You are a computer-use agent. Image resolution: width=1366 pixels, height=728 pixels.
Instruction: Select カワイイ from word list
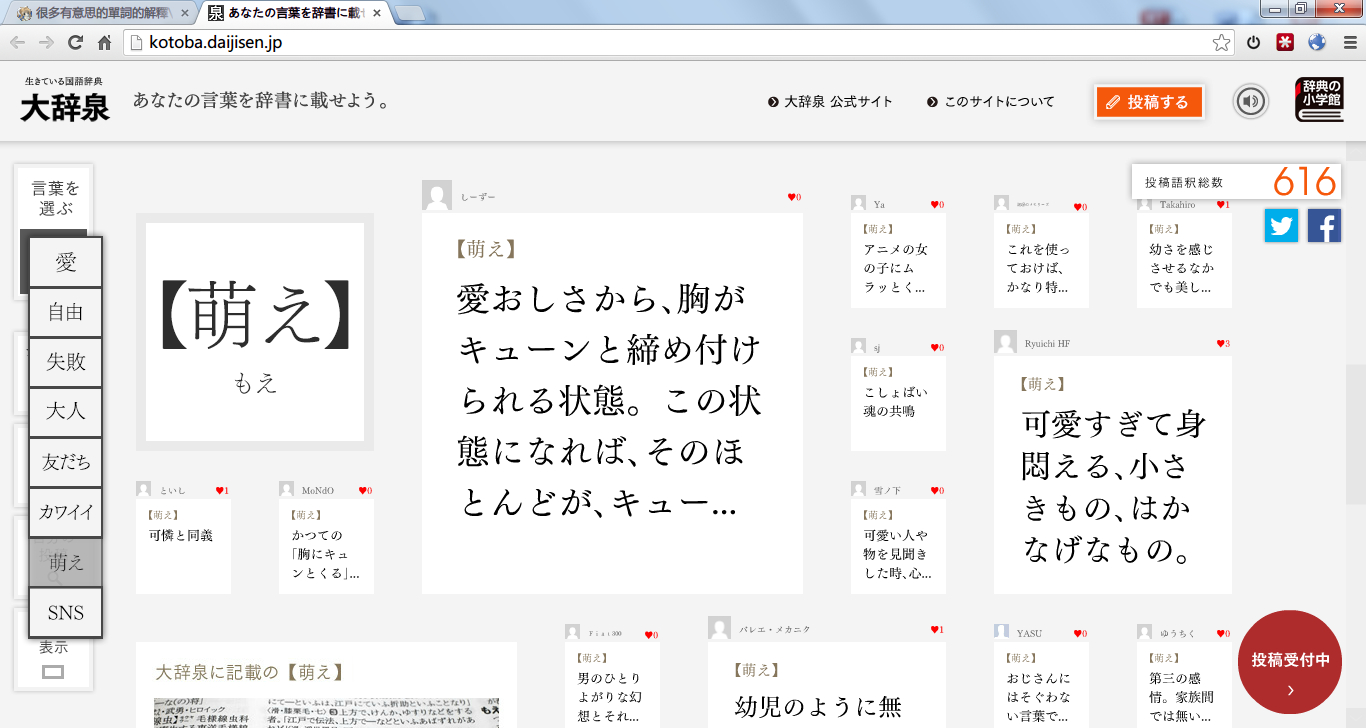66,512
